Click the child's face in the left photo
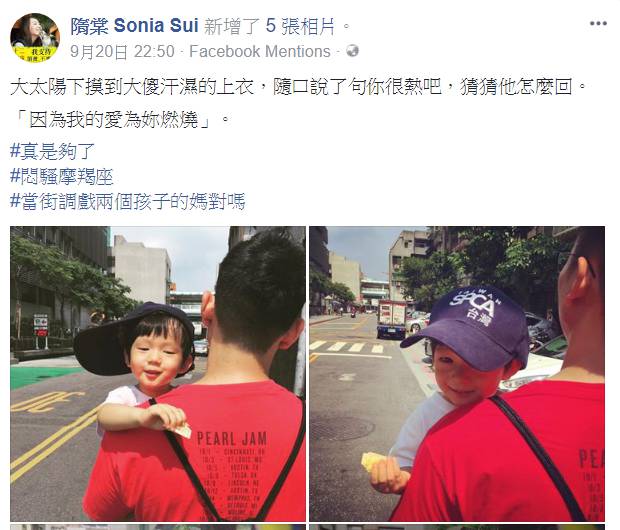 [158, 356]
